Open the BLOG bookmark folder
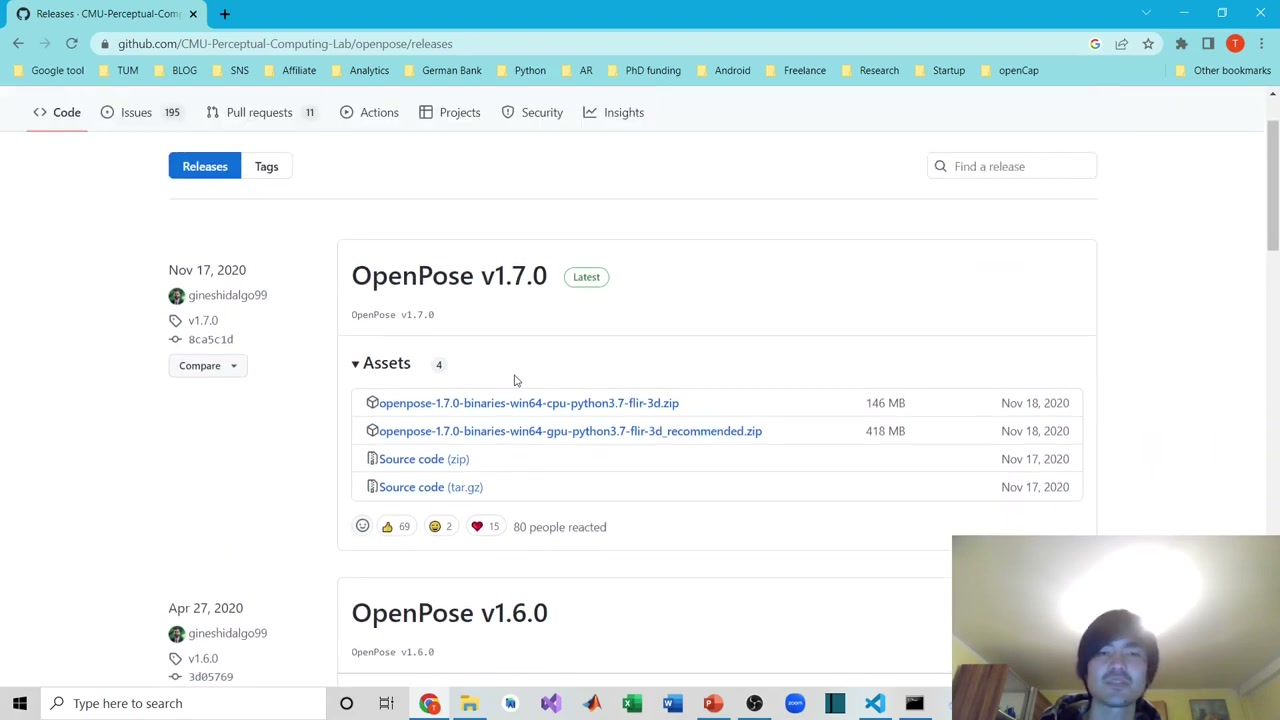Screen dimensions: 1280x720 click(175, 70)
